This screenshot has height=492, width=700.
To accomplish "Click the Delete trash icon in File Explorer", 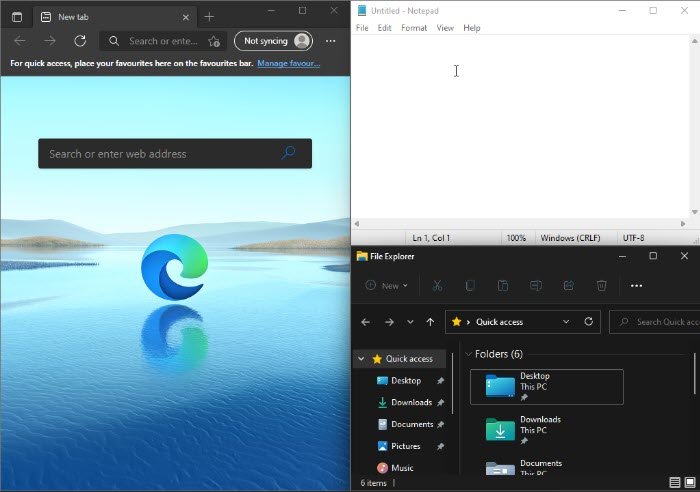I will pyautogui.click(x=601, y=286).
